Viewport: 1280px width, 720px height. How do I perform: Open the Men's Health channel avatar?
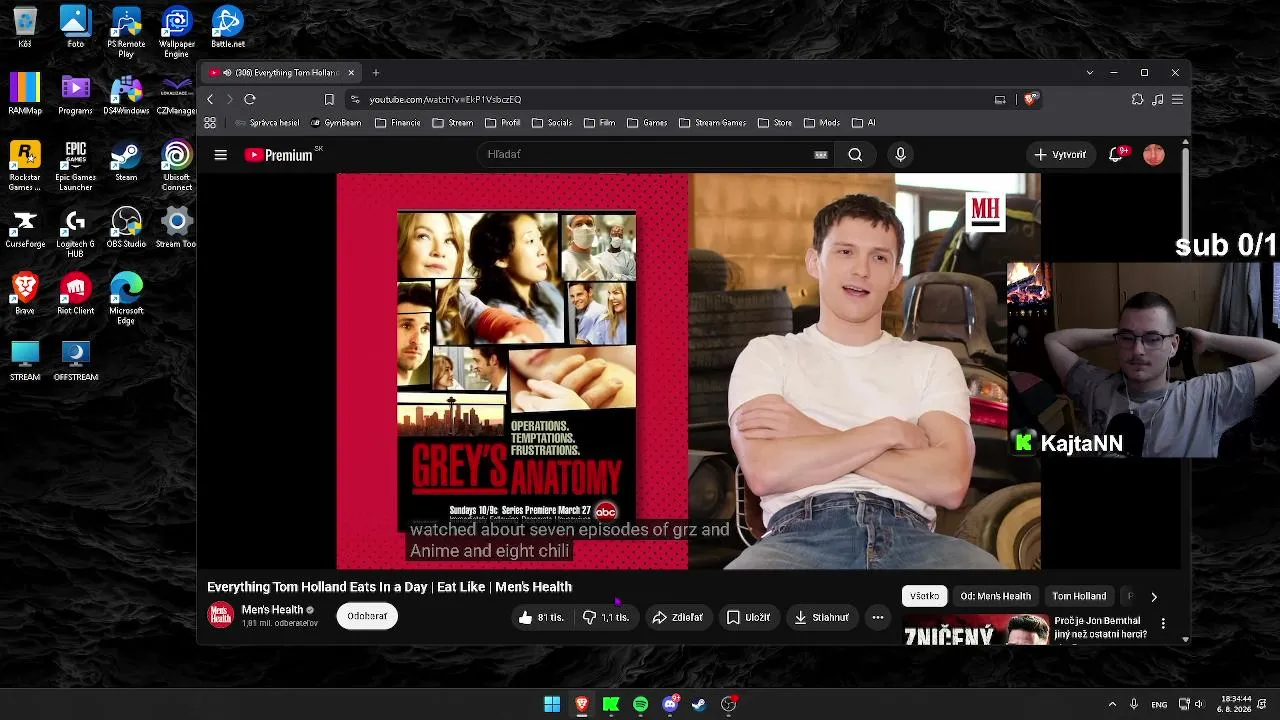coord(220,615)
